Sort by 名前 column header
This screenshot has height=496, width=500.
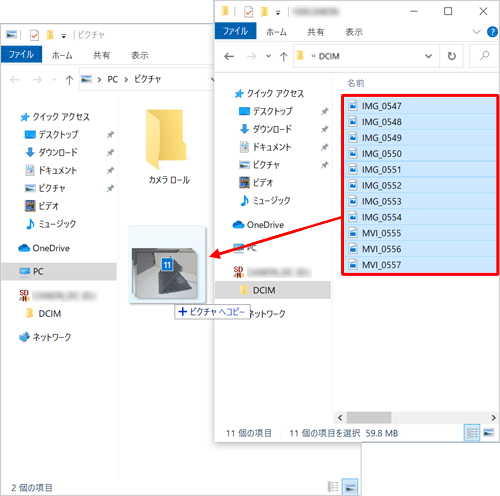[356, 83]
